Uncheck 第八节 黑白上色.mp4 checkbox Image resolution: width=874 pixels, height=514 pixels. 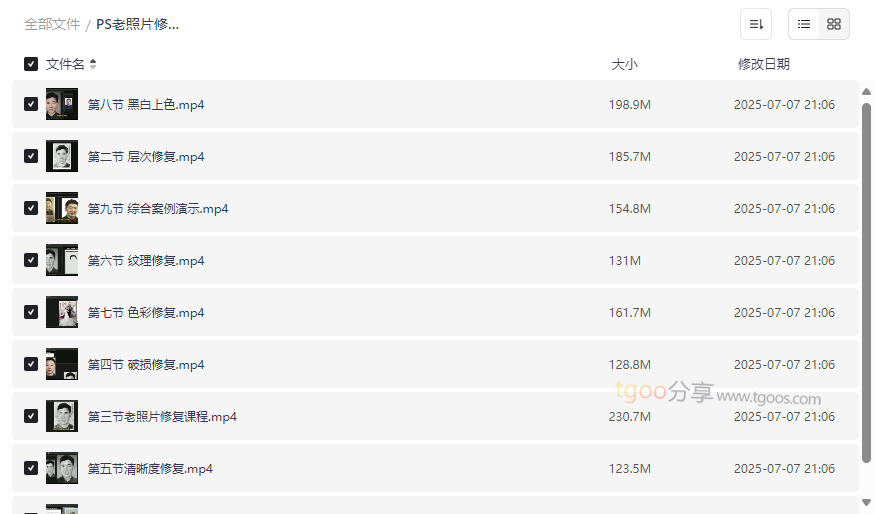(x=31, y=104)
